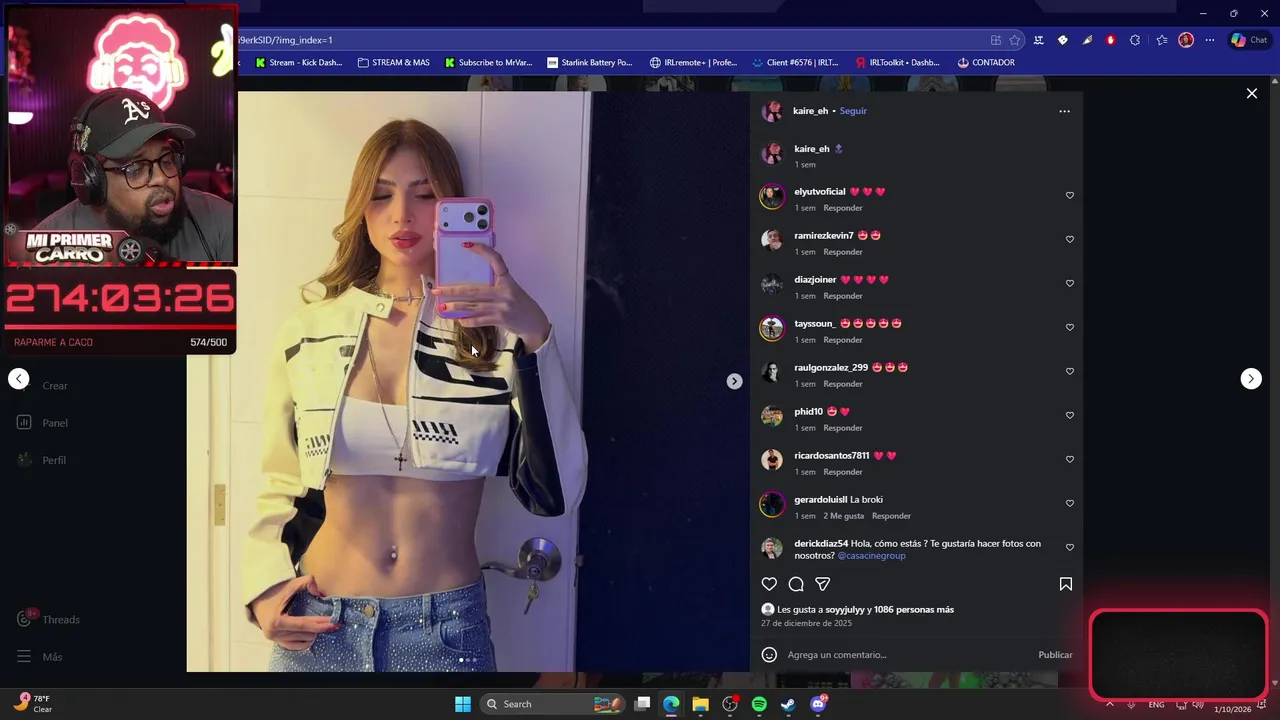The image size is (1280, 720).
Task: Like the post with the heart icon
Action: tap(769, 584)
